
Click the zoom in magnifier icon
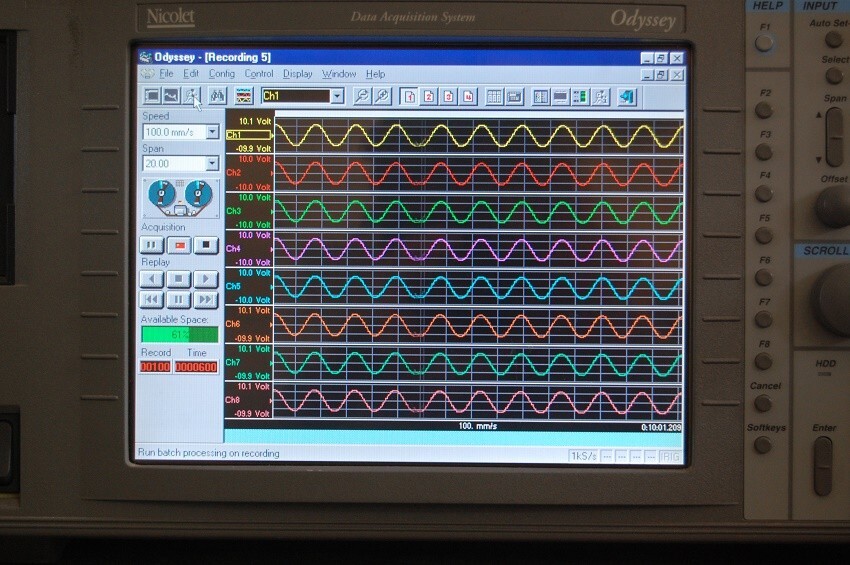click(x=382, y=97)
